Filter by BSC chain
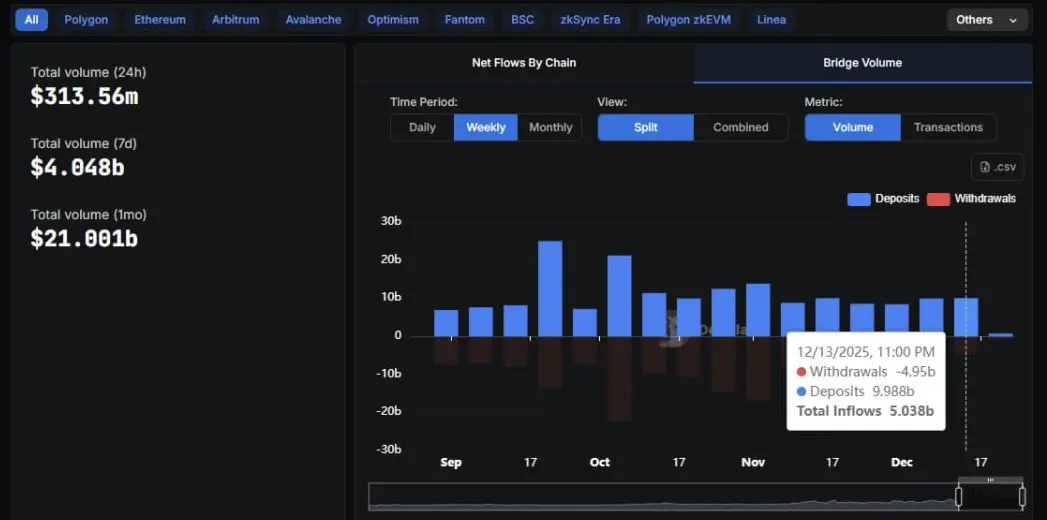The image size is (1047, 520). [x=523, y=19]
